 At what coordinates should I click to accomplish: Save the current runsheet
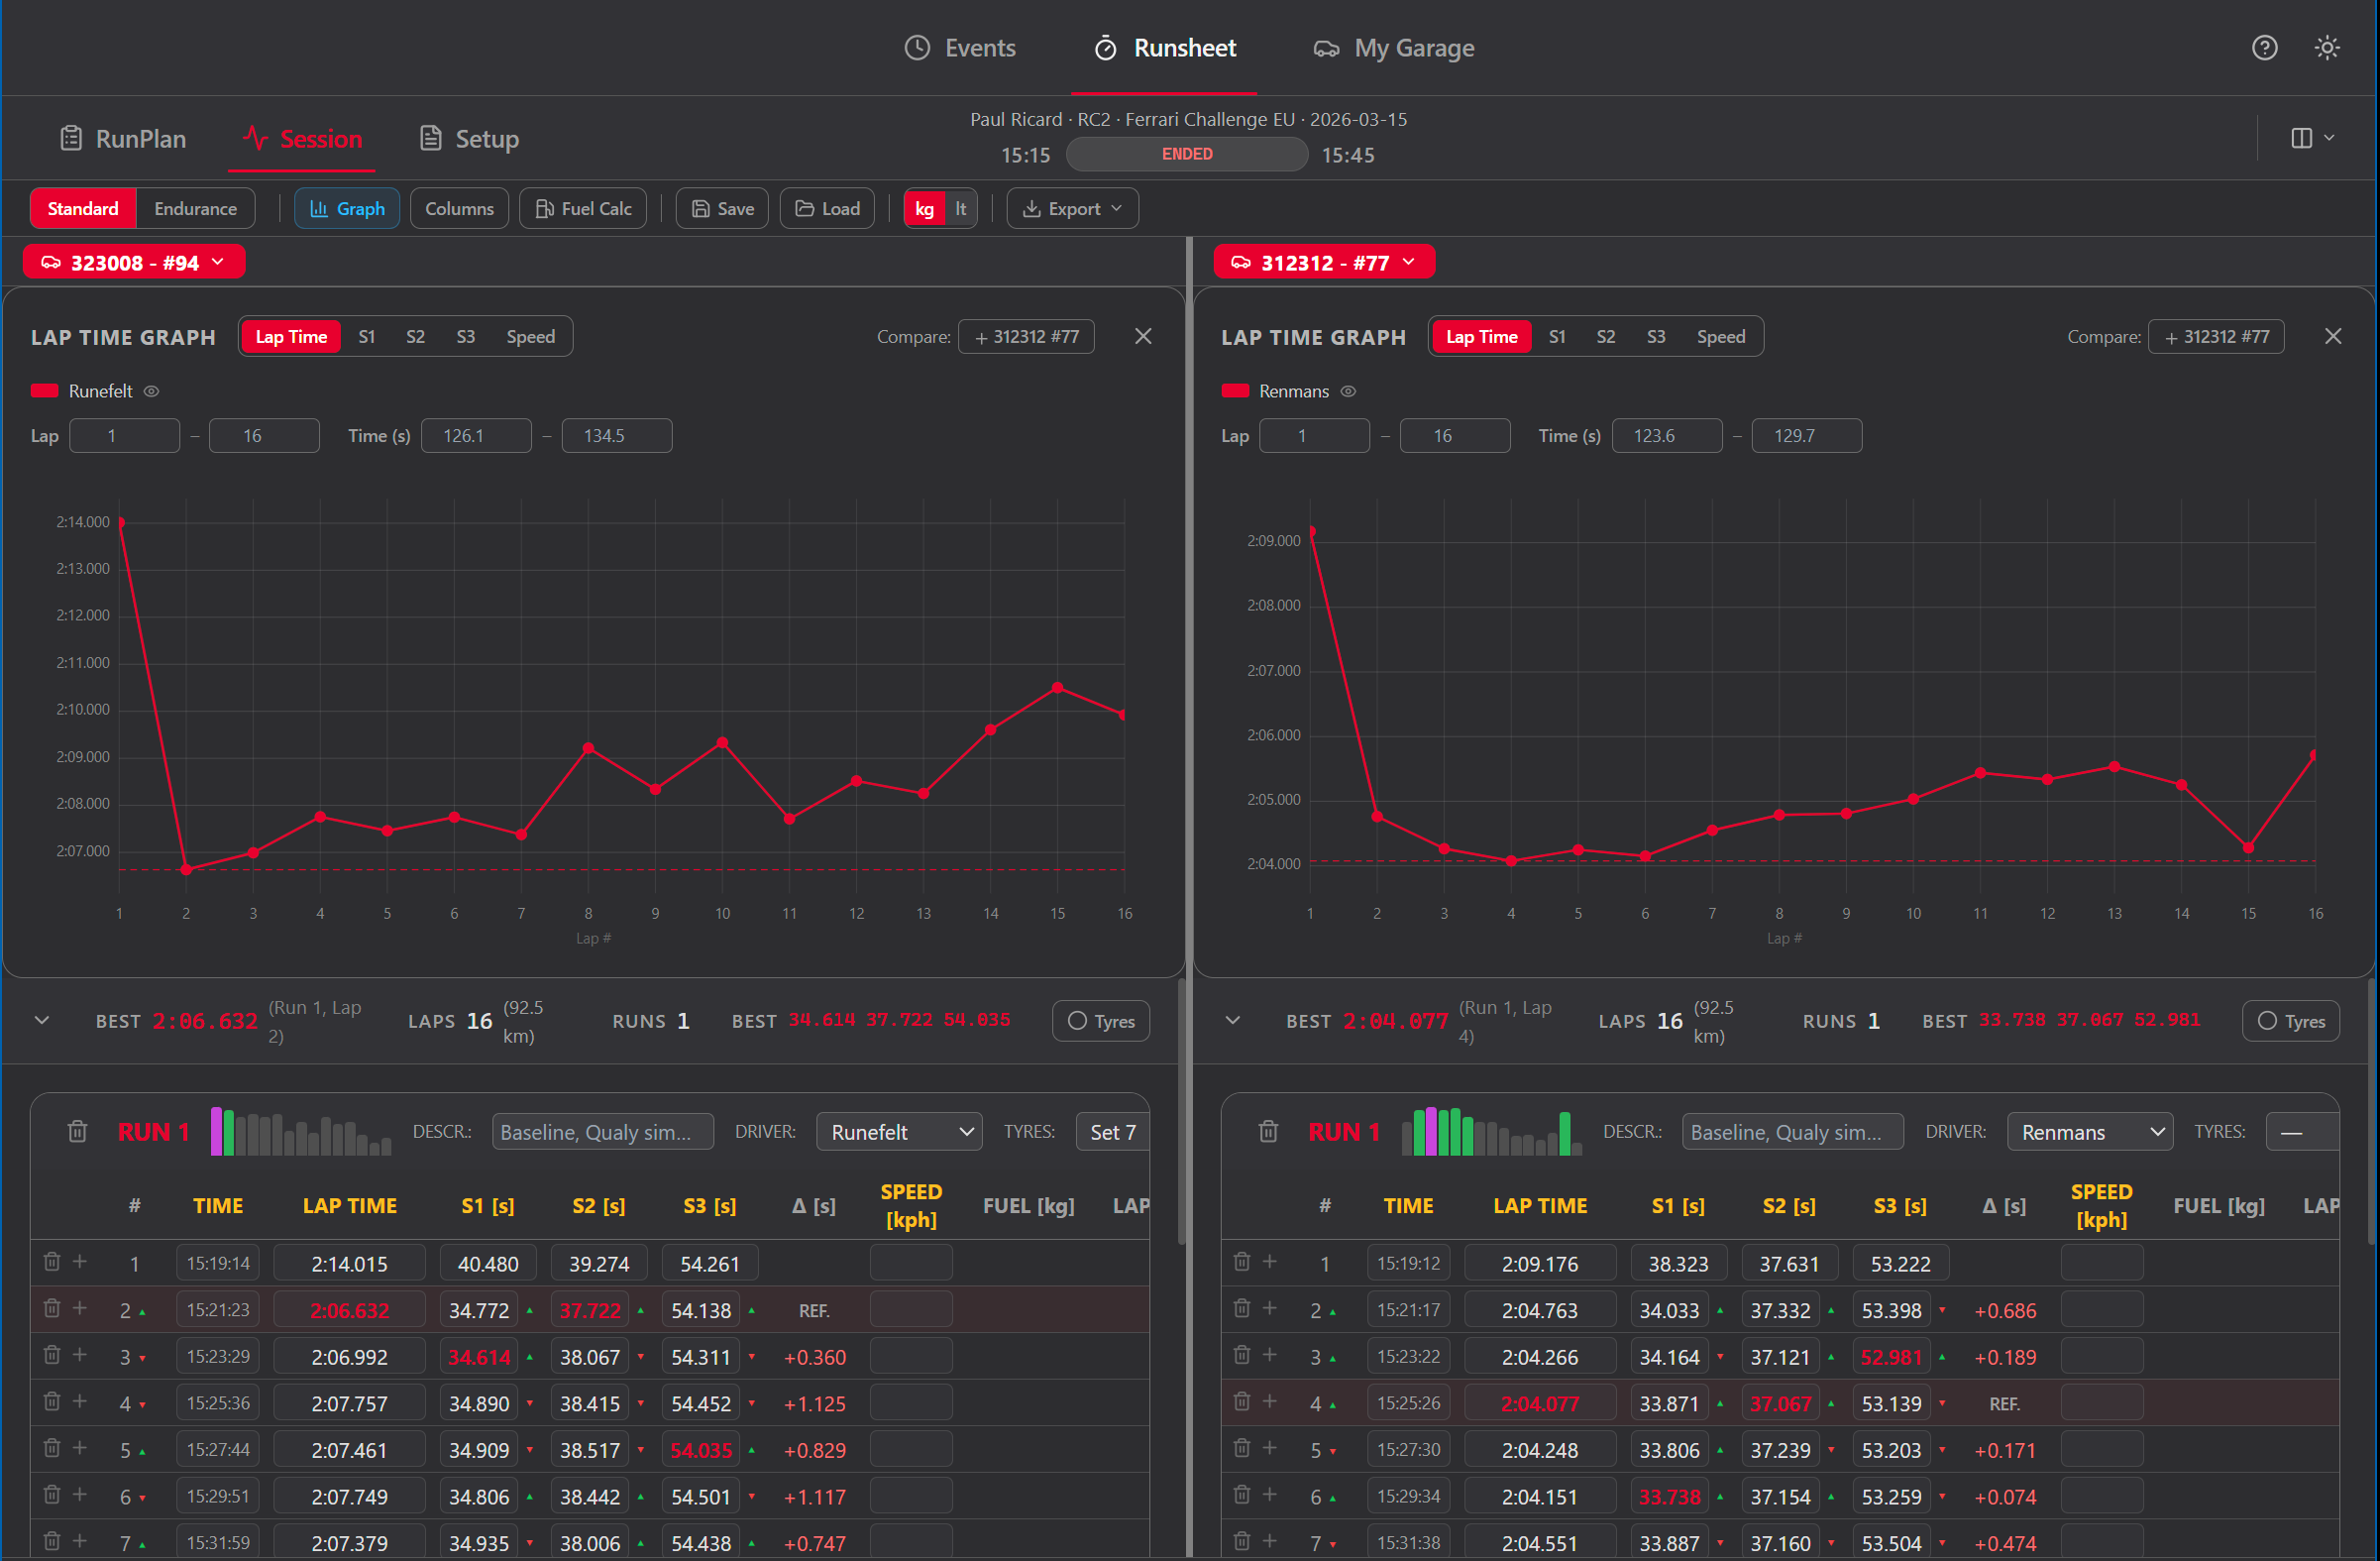721,208
